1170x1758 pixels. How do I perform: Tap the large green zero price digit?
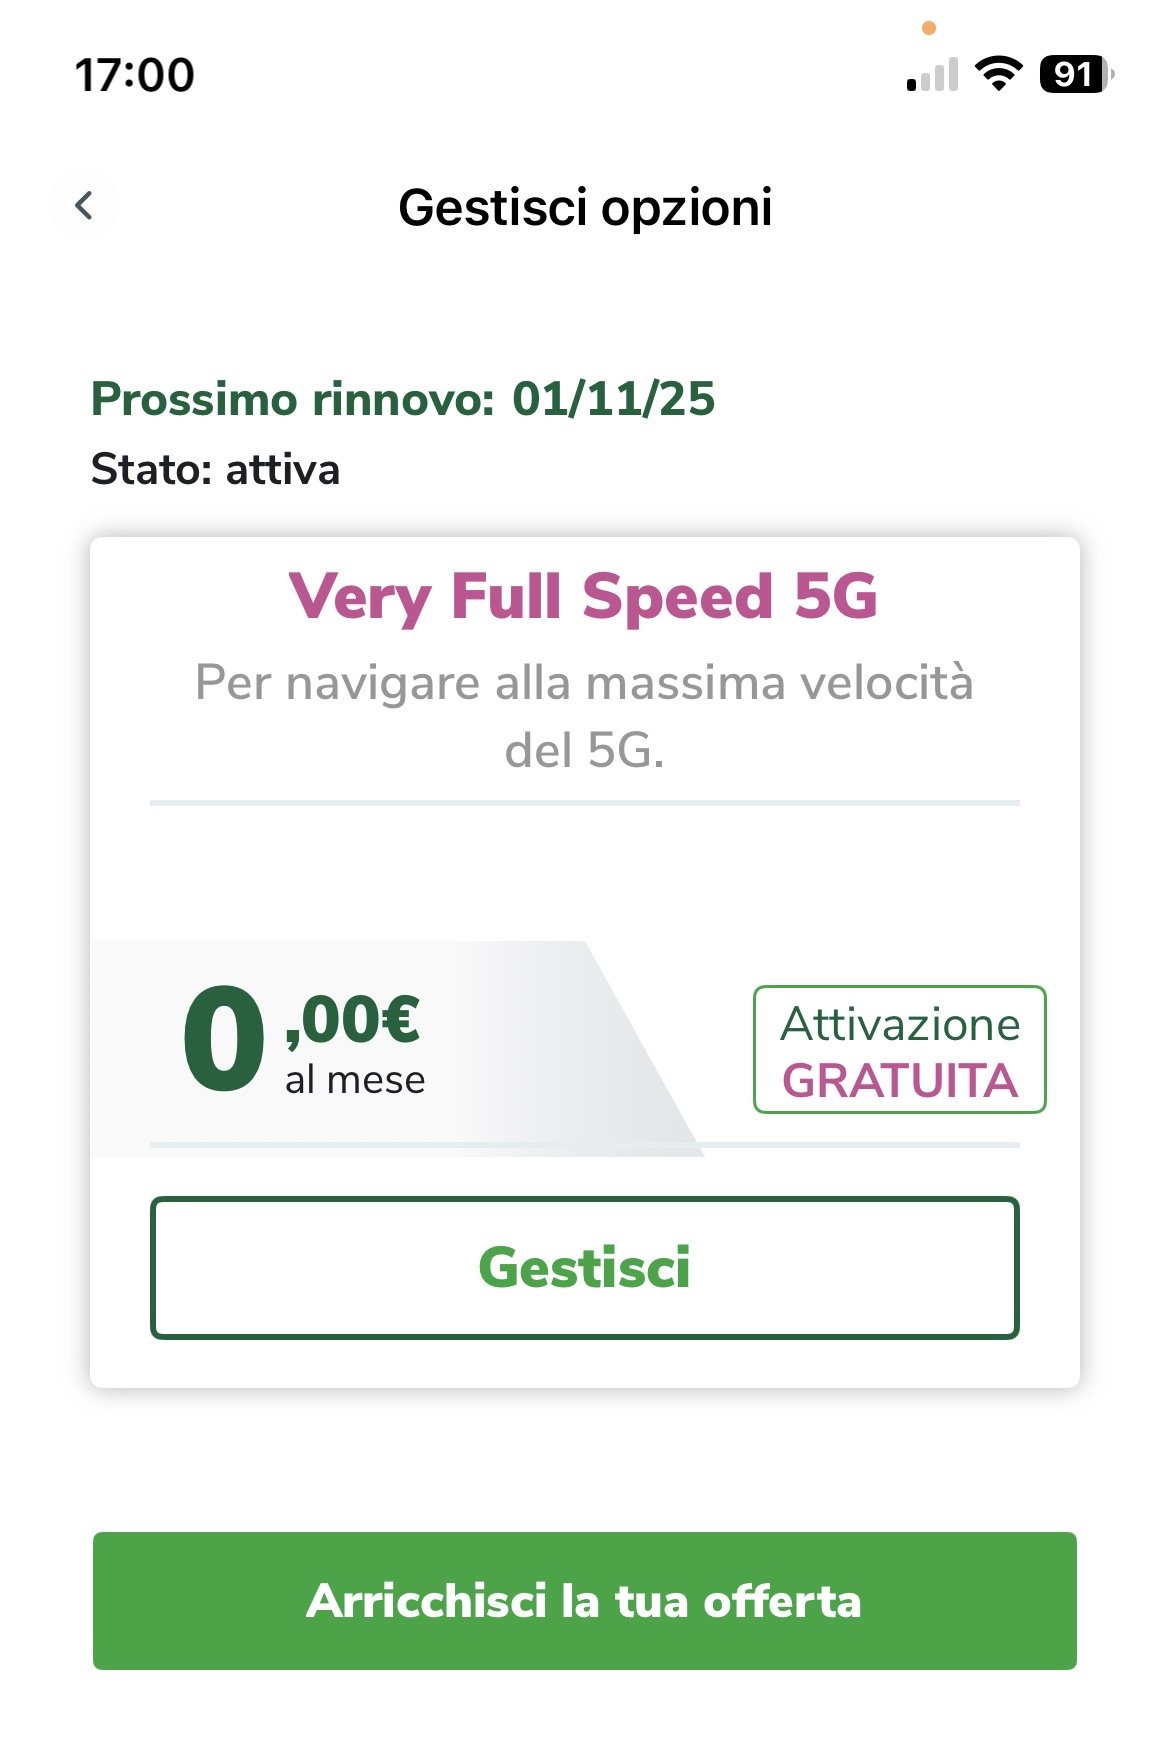(x=224, y=1040)
